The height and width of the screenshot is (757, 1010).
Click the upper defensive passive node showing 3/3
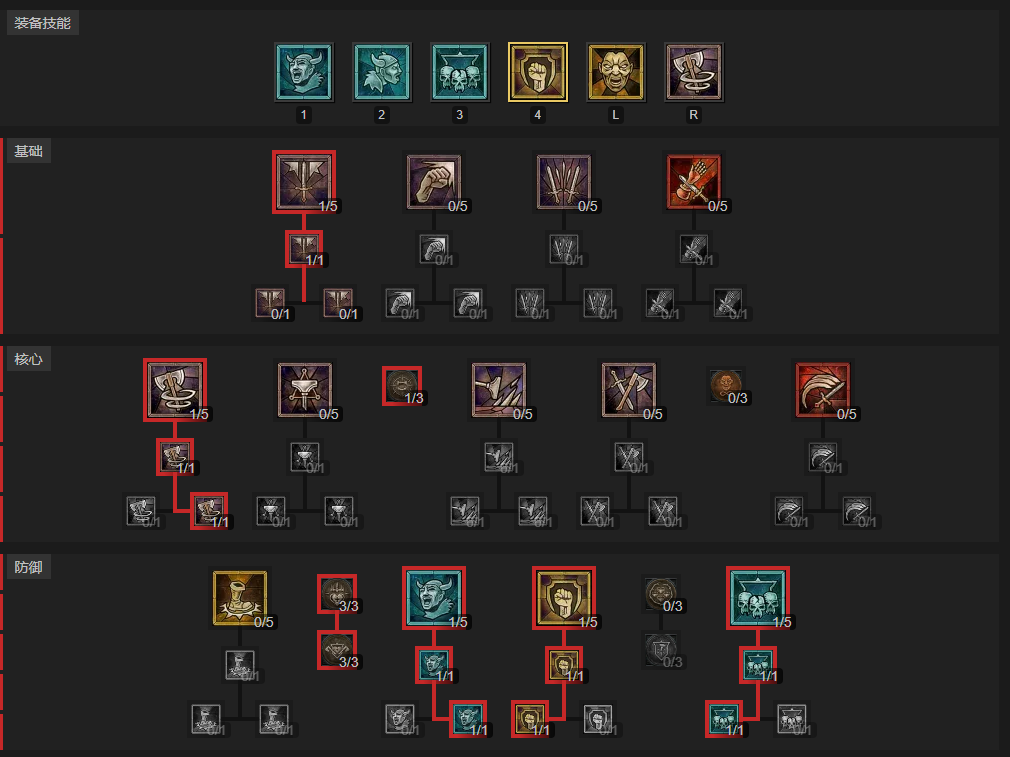(x=337, y=594)
